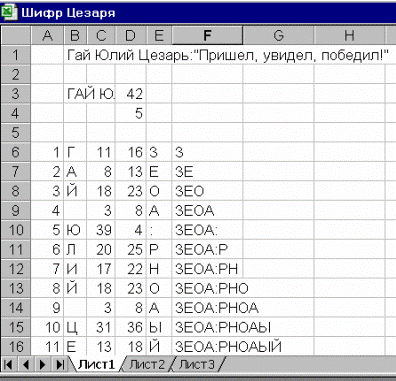Select column B header
396x381 pixels.
pyautogui.click(x=75, y=36)
